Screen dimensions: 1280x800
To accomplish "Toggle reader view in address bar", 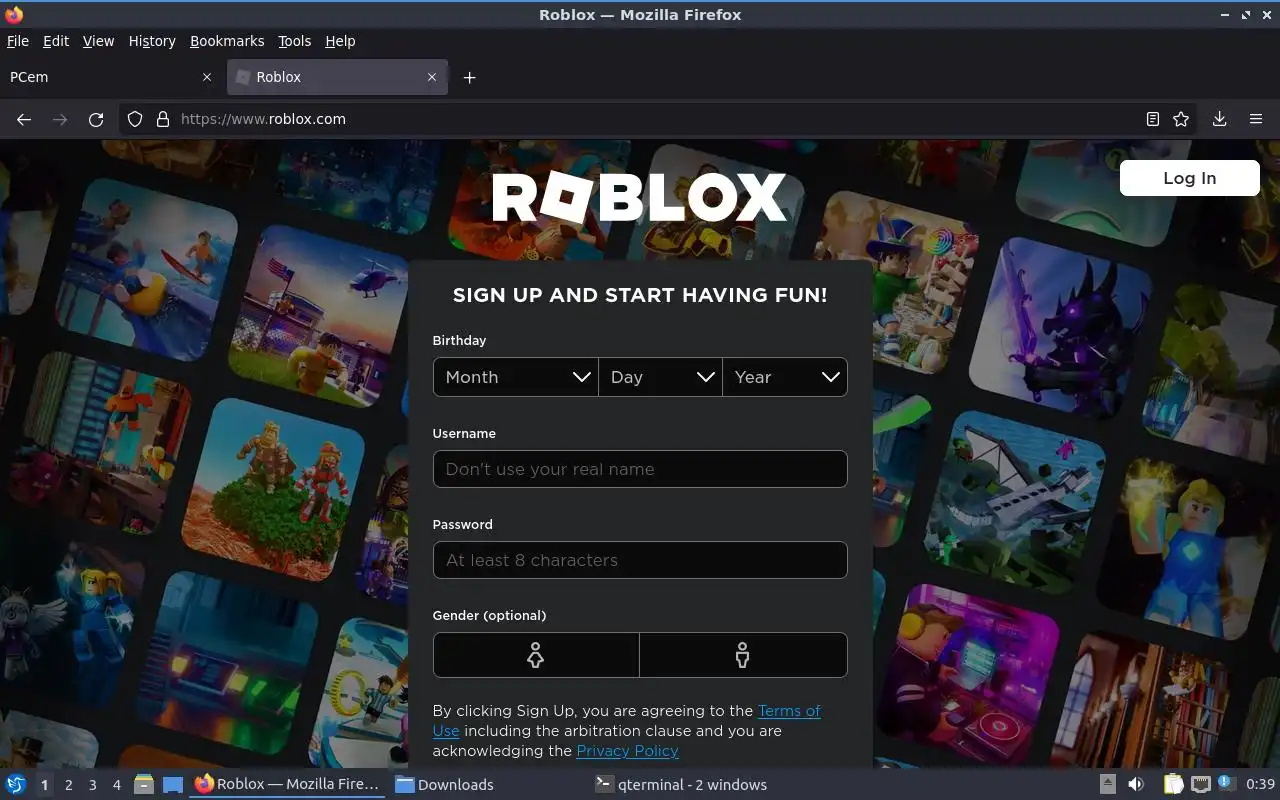I will (1153, 119).
